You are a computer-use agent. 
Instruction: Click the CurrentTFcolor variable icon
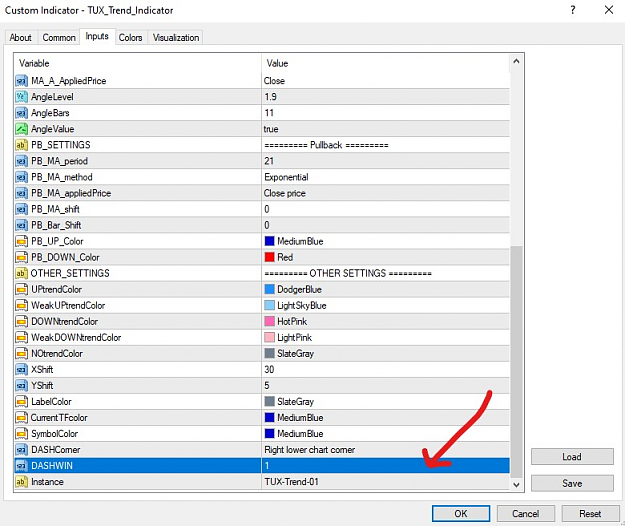(x=22, y=418)
